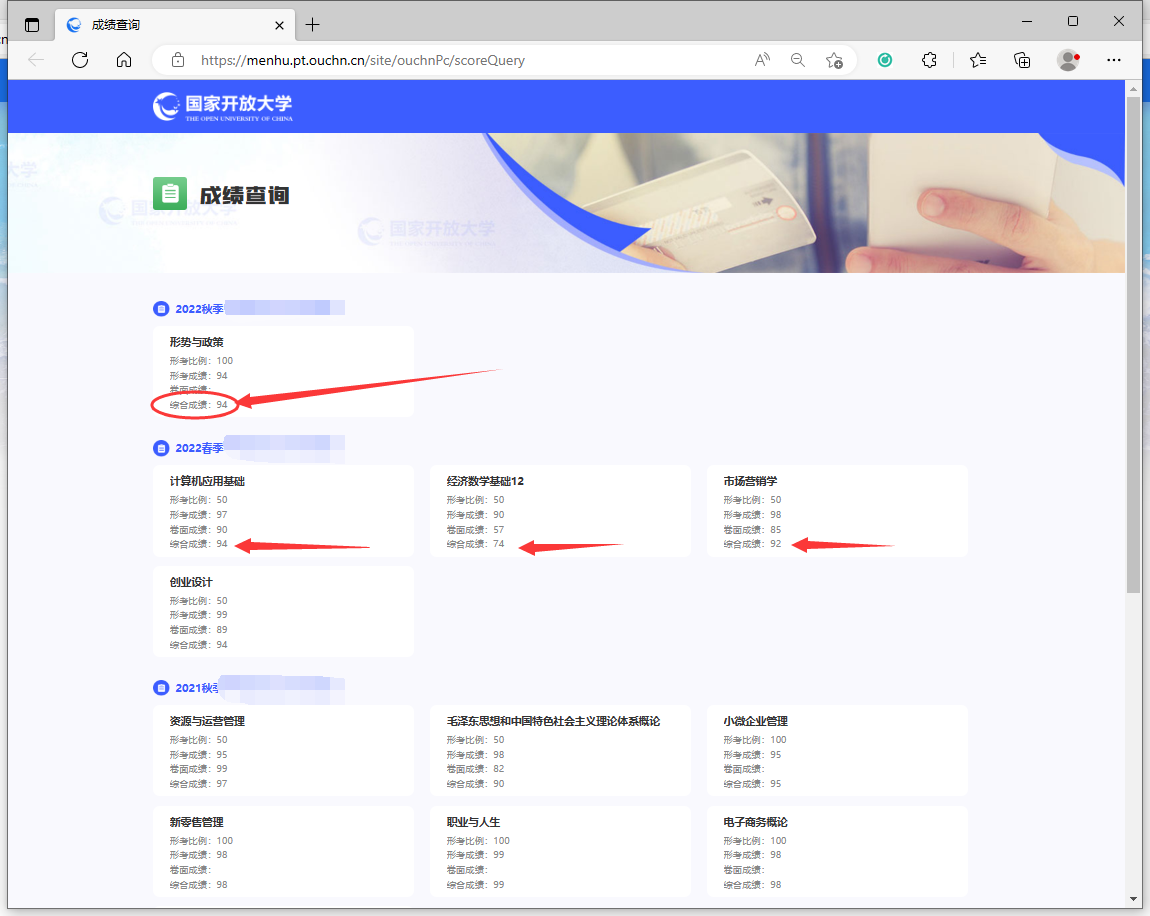Click the user profile avatar

click(x=1068, y=60)
